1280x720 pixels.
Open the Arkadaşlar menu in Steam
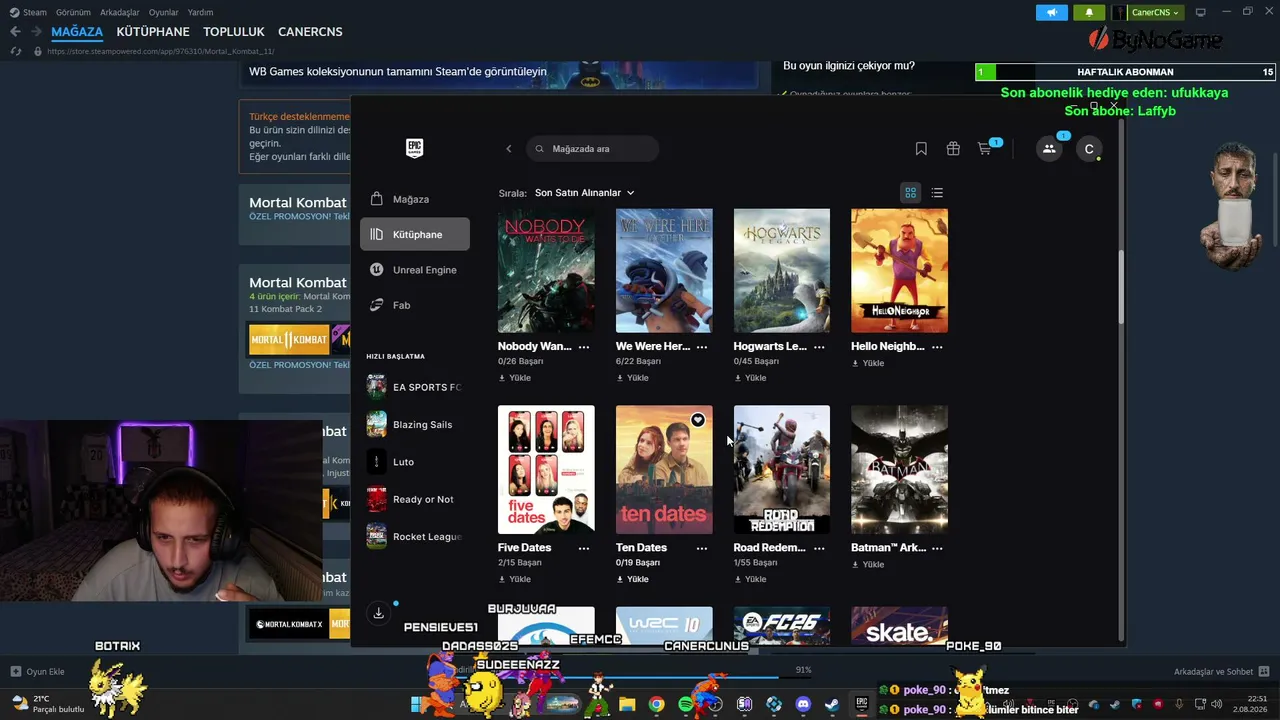[120, 12]
